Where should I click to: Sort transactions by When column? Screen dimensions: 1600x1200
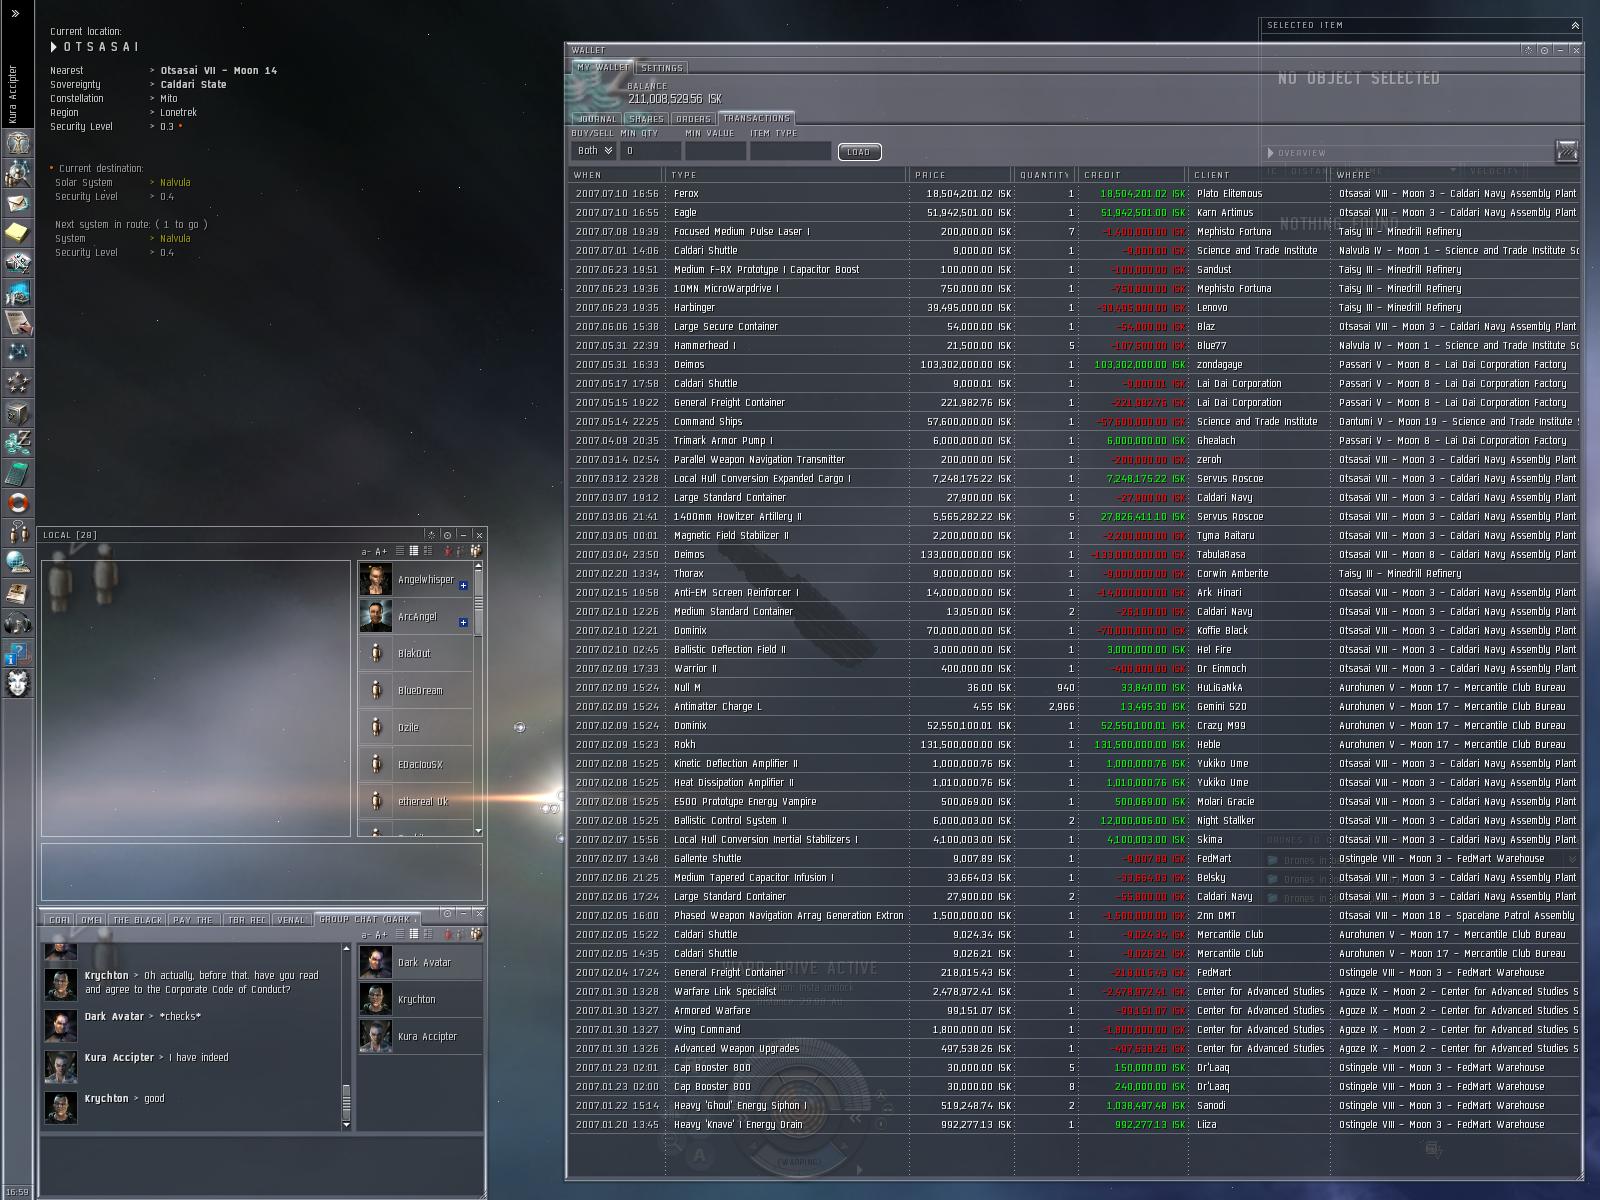pyautogui.click(x=617, y=175)
